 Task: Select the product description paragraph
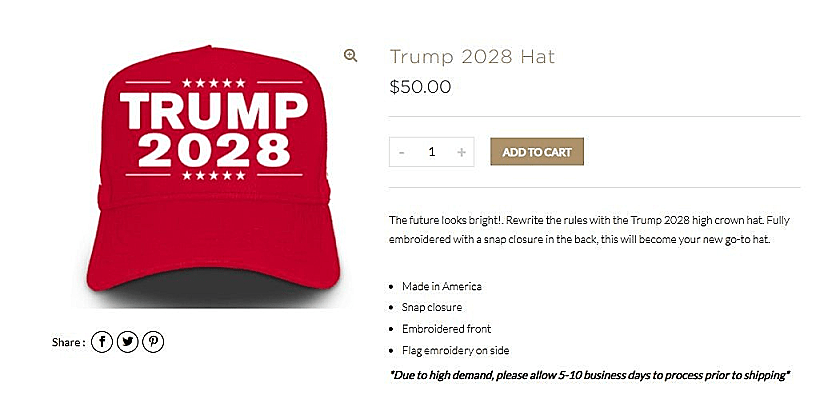(x=589, y=230)
